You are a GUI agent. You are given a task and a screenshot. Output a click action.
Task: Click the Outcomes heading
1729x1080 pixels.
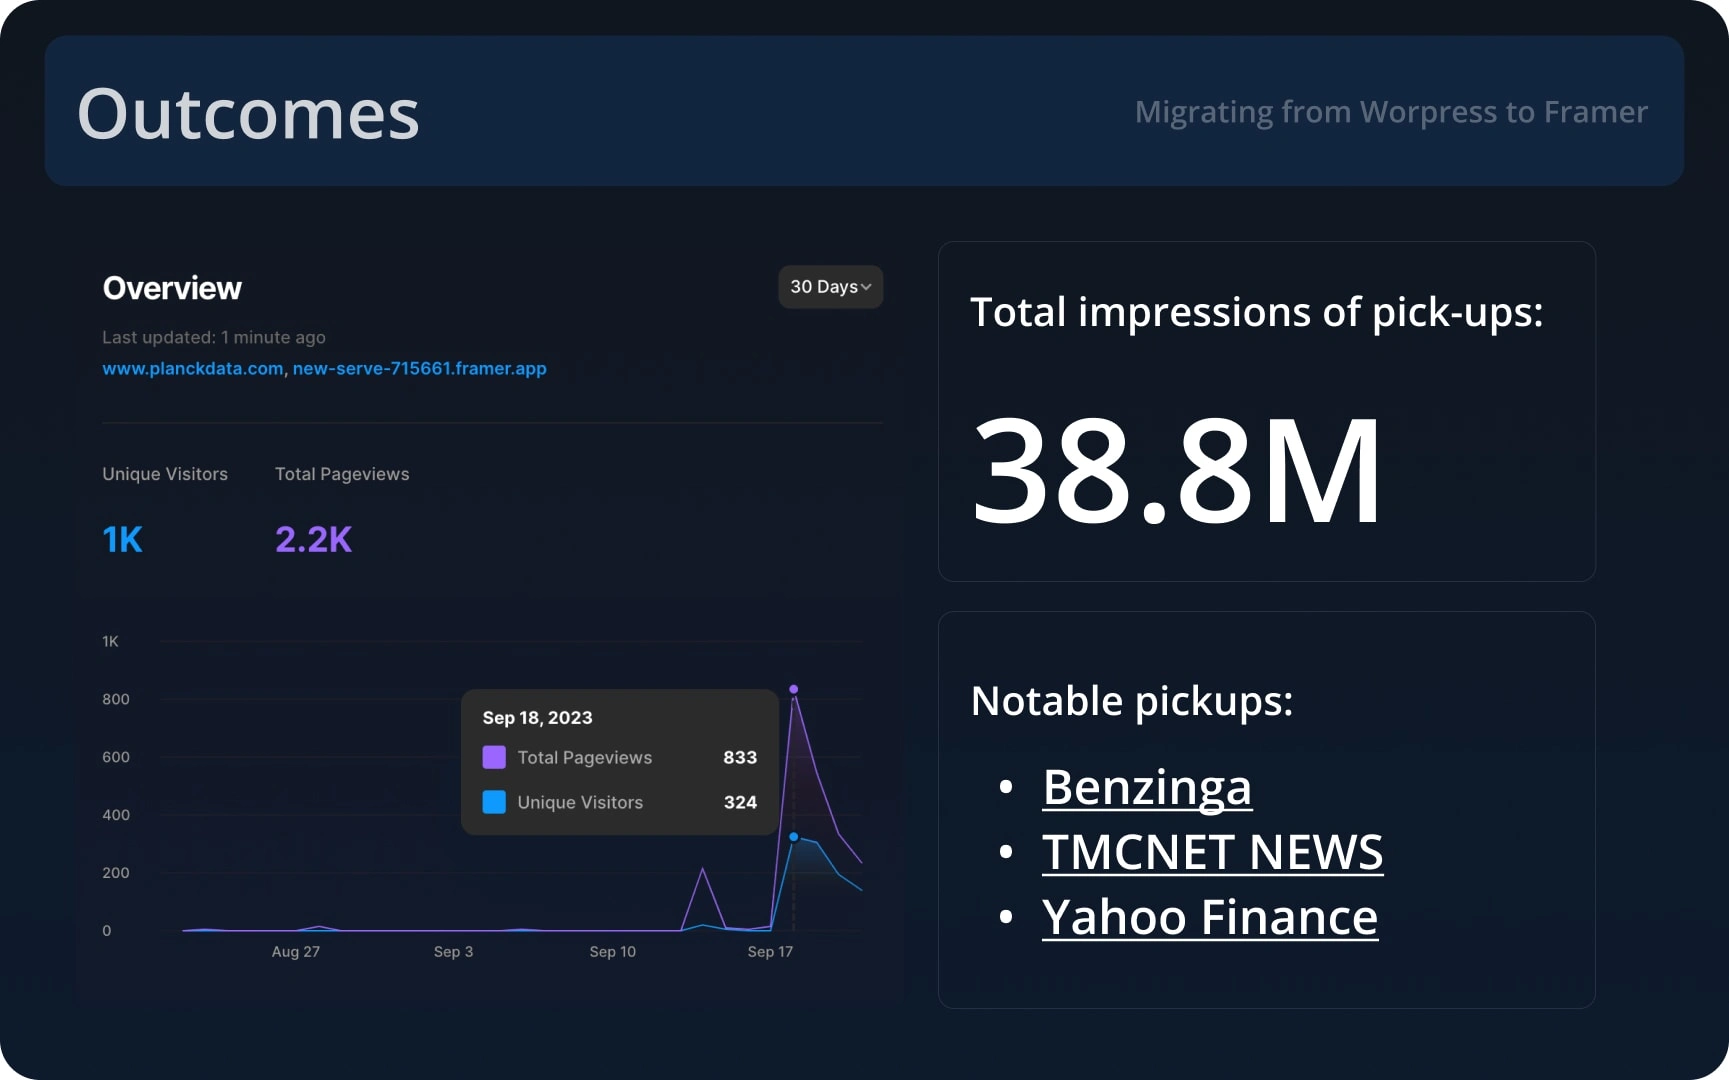click(x=248, y=114)
